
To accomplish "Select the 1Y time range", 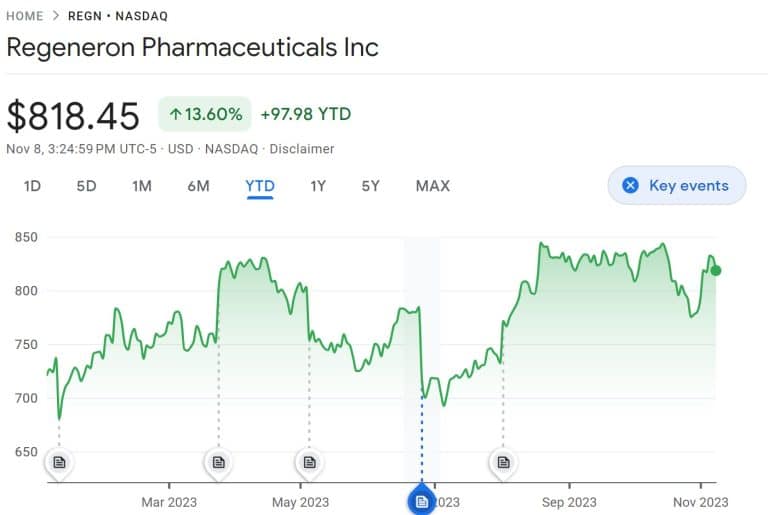I will 318,186.
